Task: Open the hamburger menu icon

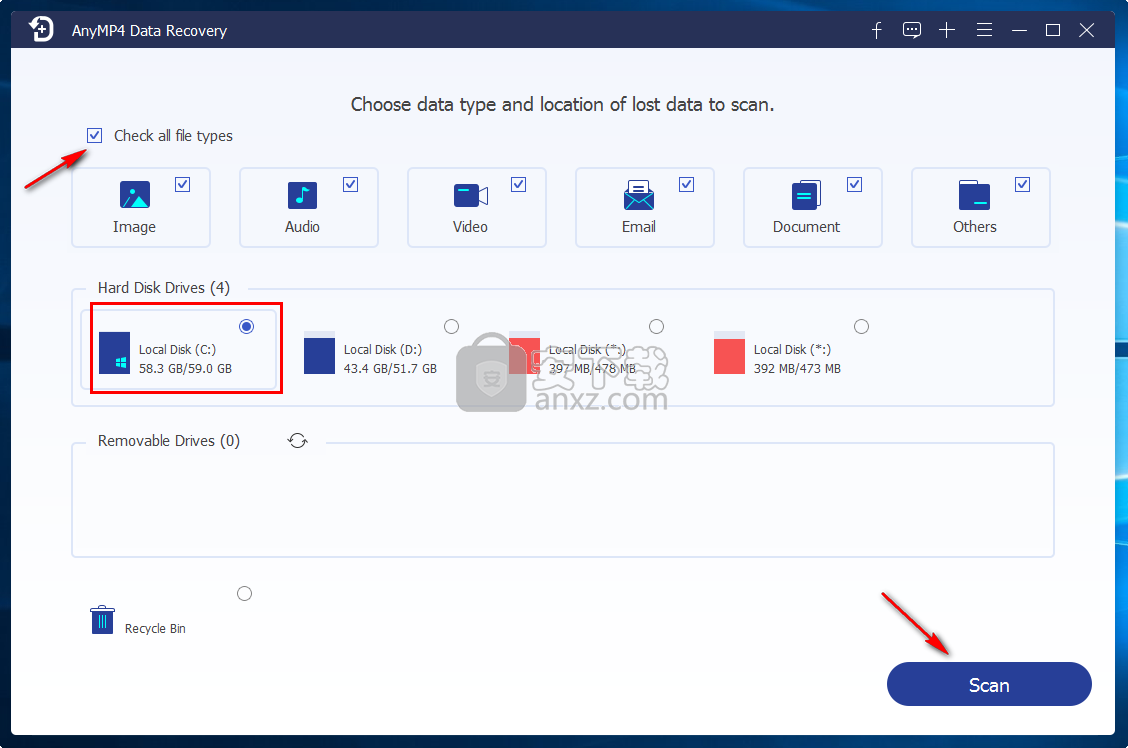Action: (984, 30)
